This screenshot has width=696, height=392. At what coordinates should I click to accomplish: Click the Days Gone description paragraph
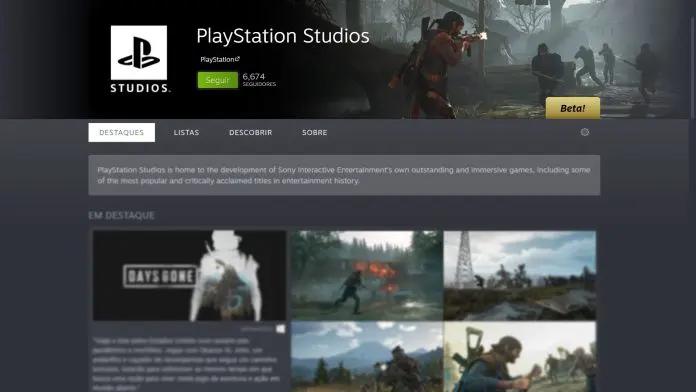186,364
